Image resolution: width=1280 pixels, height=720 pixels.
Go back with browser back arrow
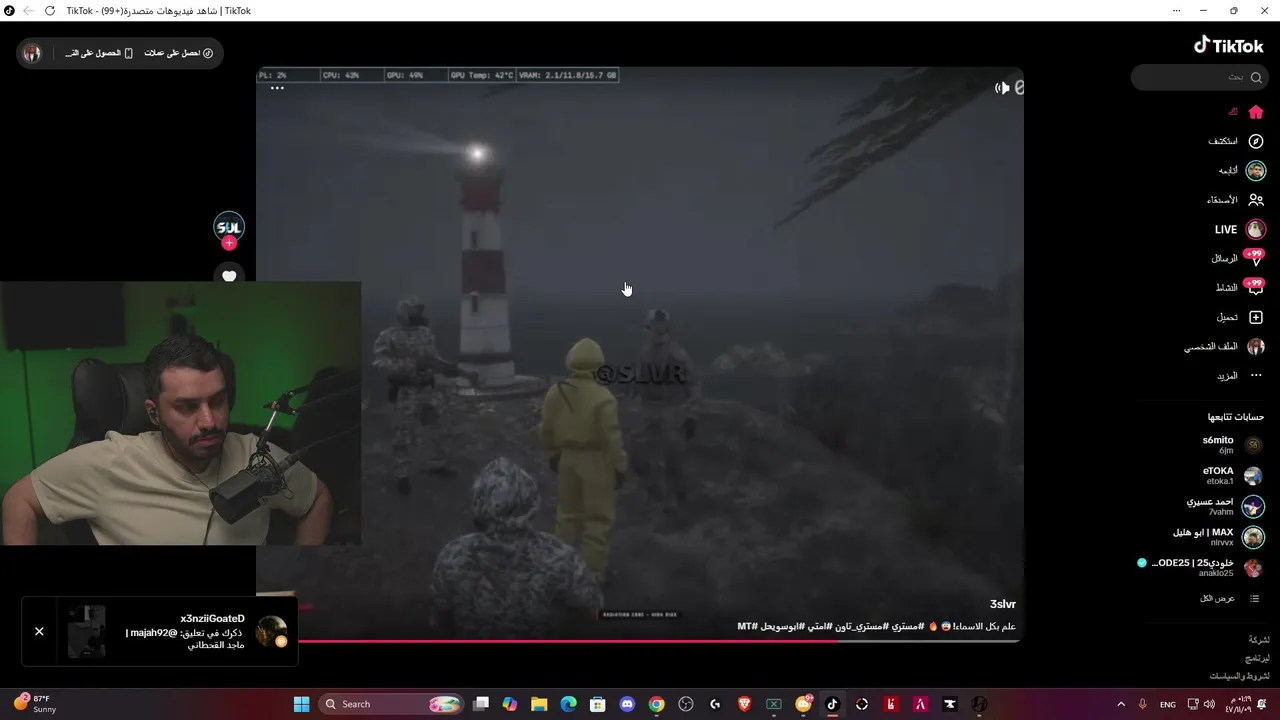28,10
